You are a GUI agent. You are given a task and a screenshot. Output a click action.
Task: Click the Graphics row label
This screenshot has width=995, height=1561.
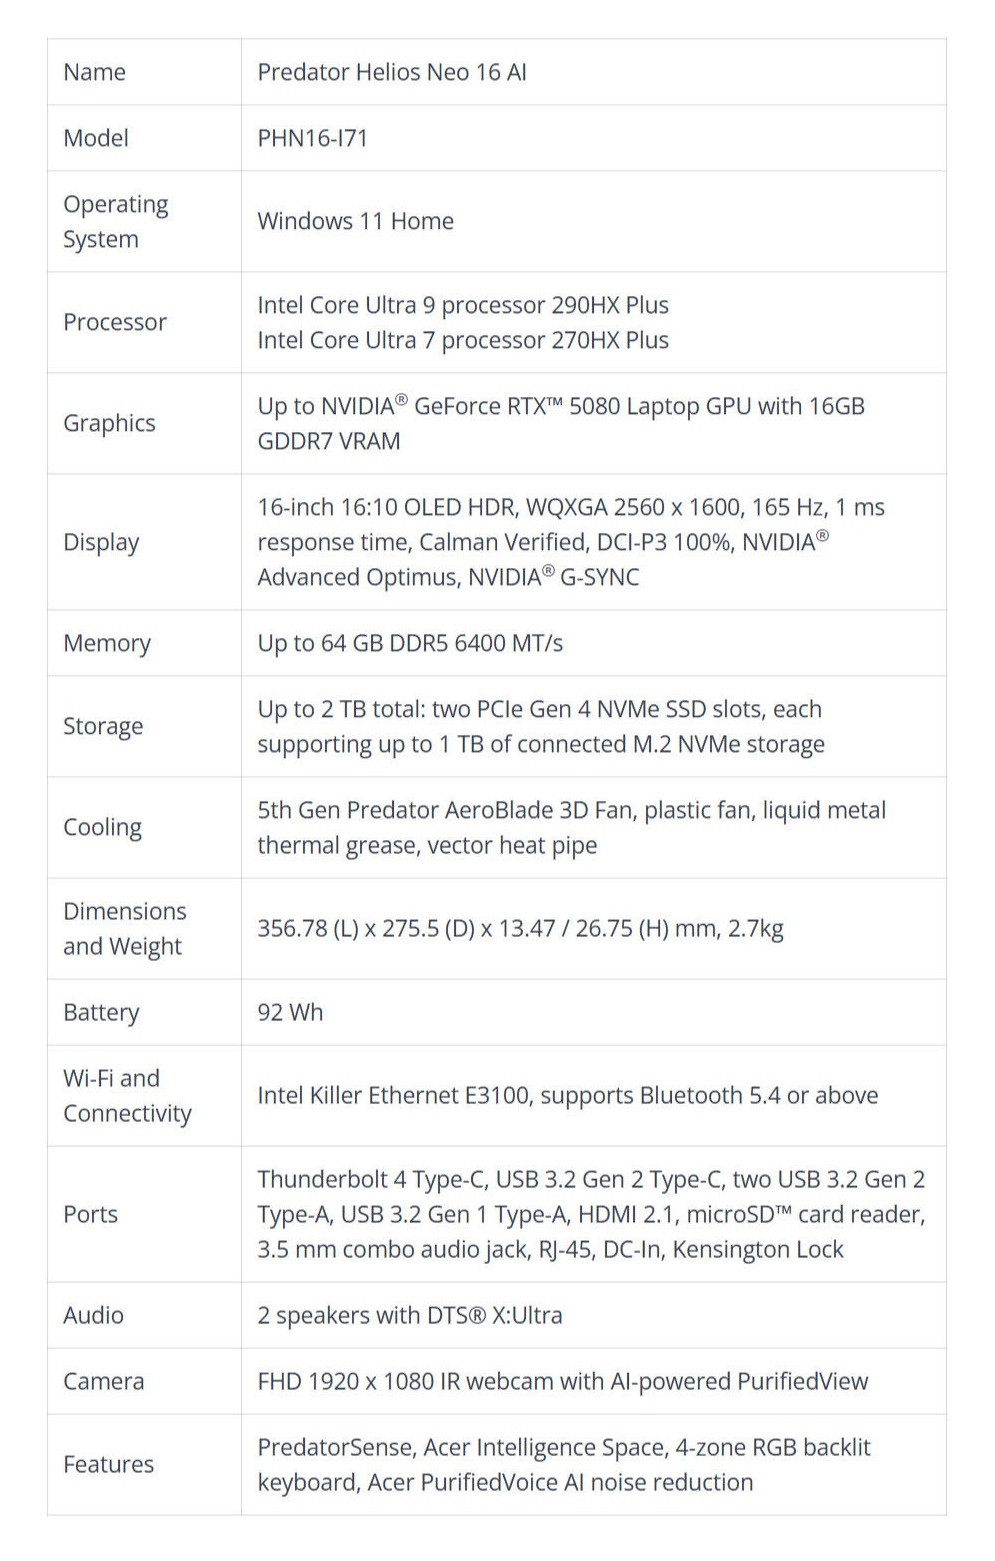click(x=109, y=423)
